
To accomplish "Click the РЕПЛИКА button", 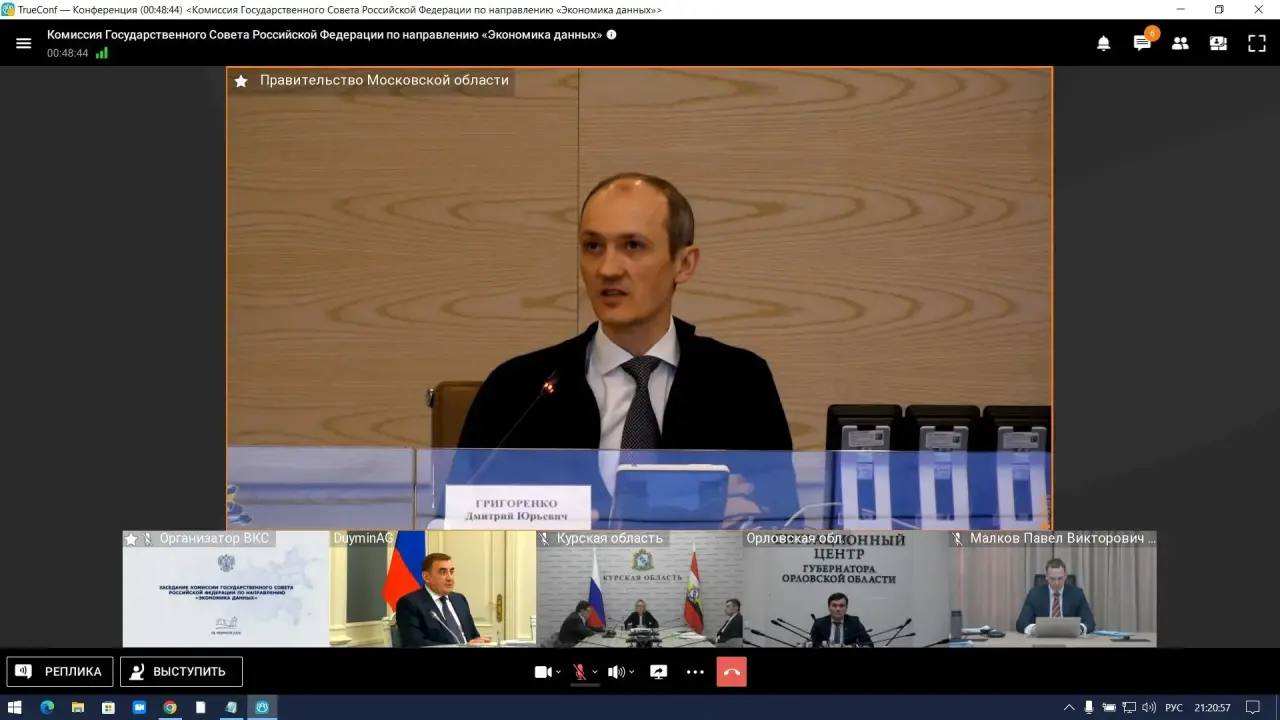I will click(60, 672).
